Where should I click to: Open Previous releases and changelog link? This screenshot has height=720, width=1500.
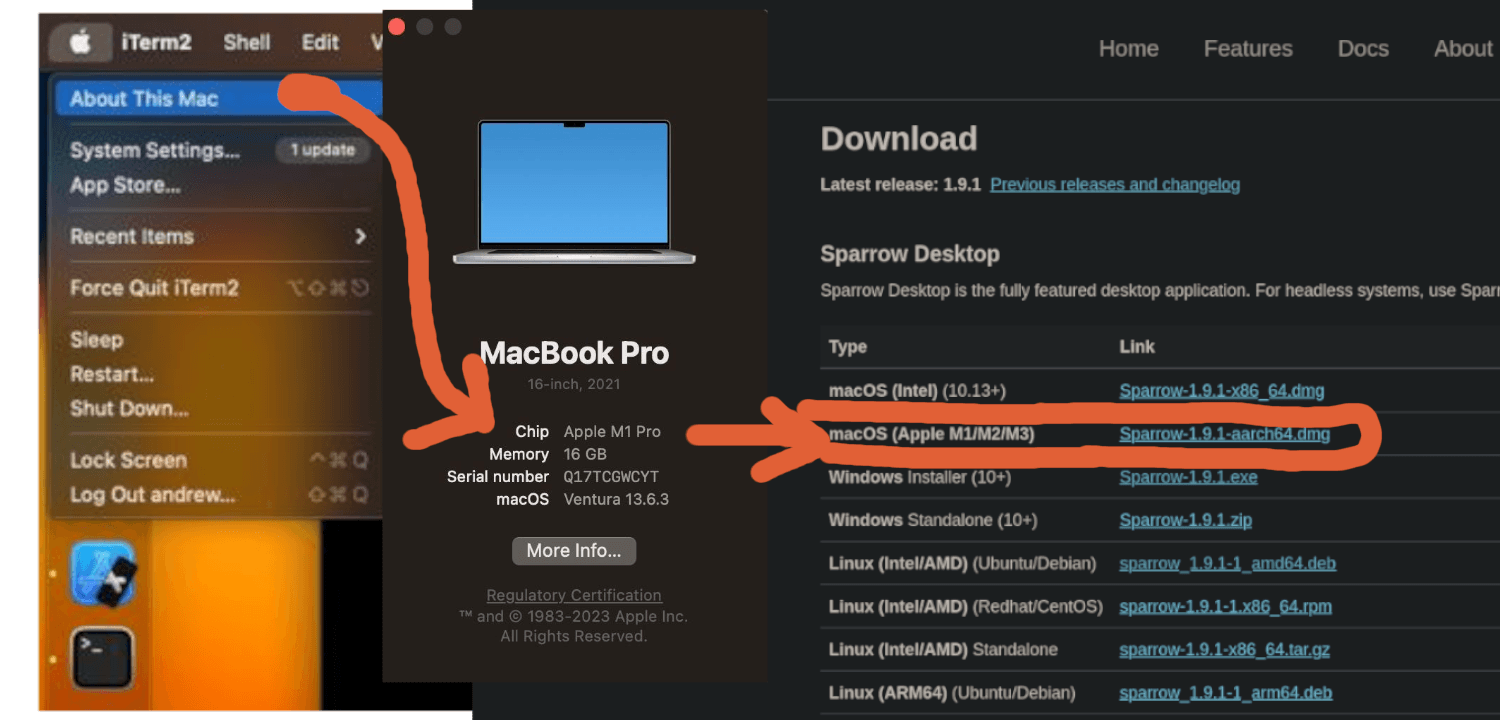pyautogui.click(x=1115, y=185)
